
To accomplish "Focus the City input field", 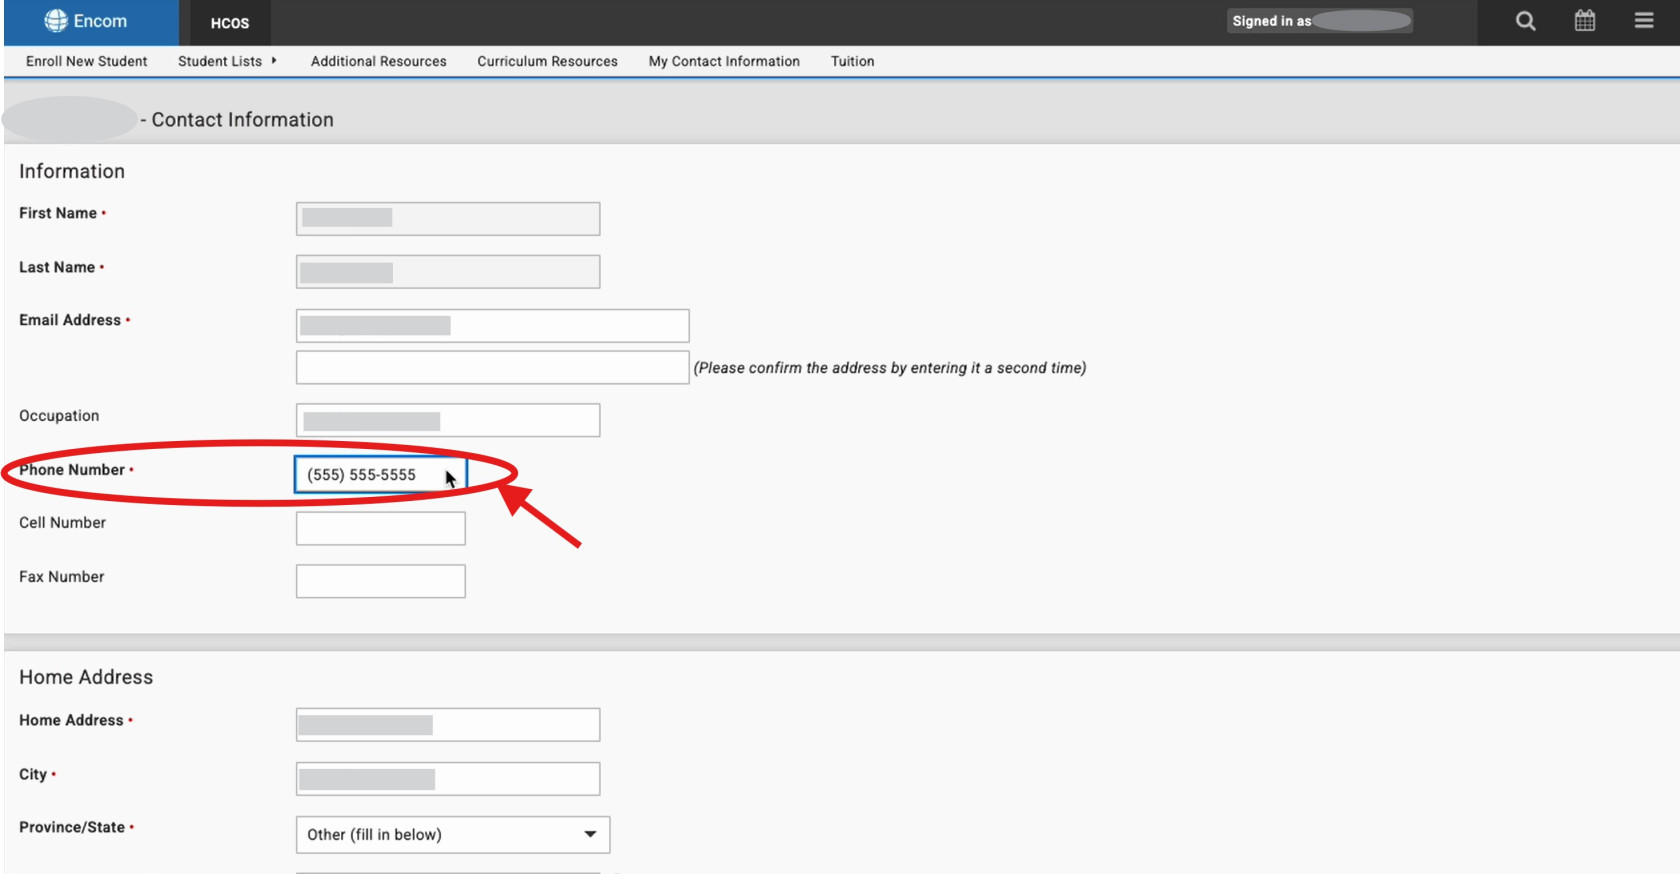I will [447, 779].
